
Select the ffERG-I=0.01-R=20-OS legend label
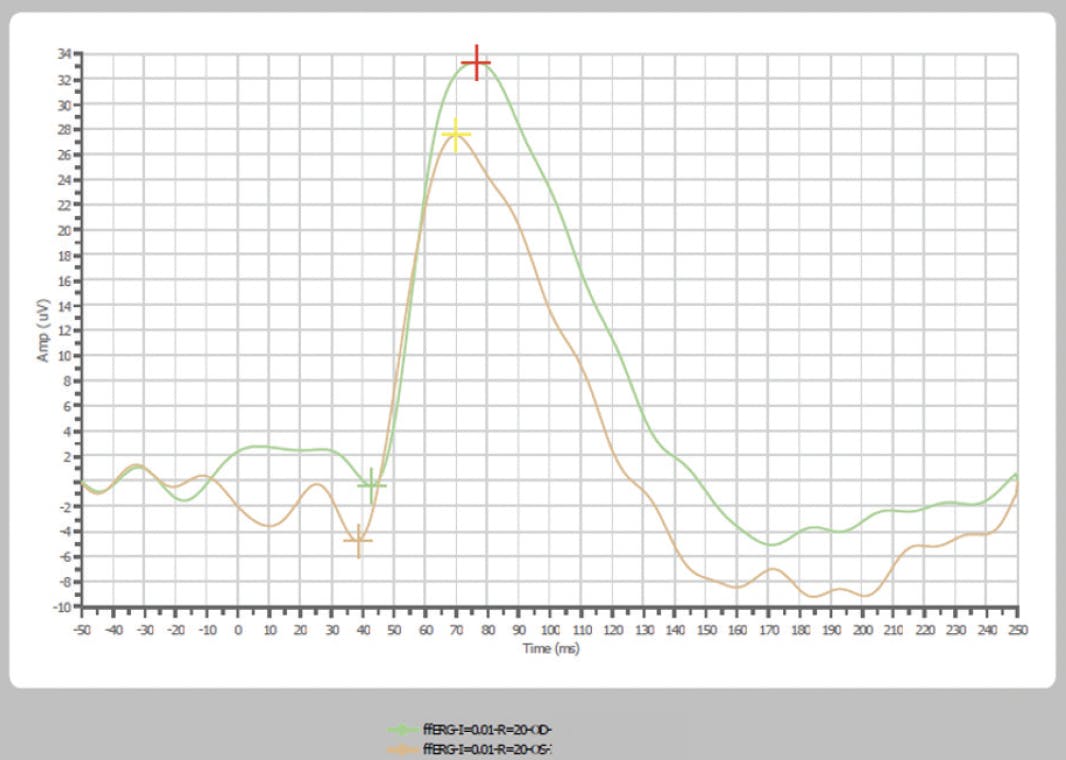(488, 748)
